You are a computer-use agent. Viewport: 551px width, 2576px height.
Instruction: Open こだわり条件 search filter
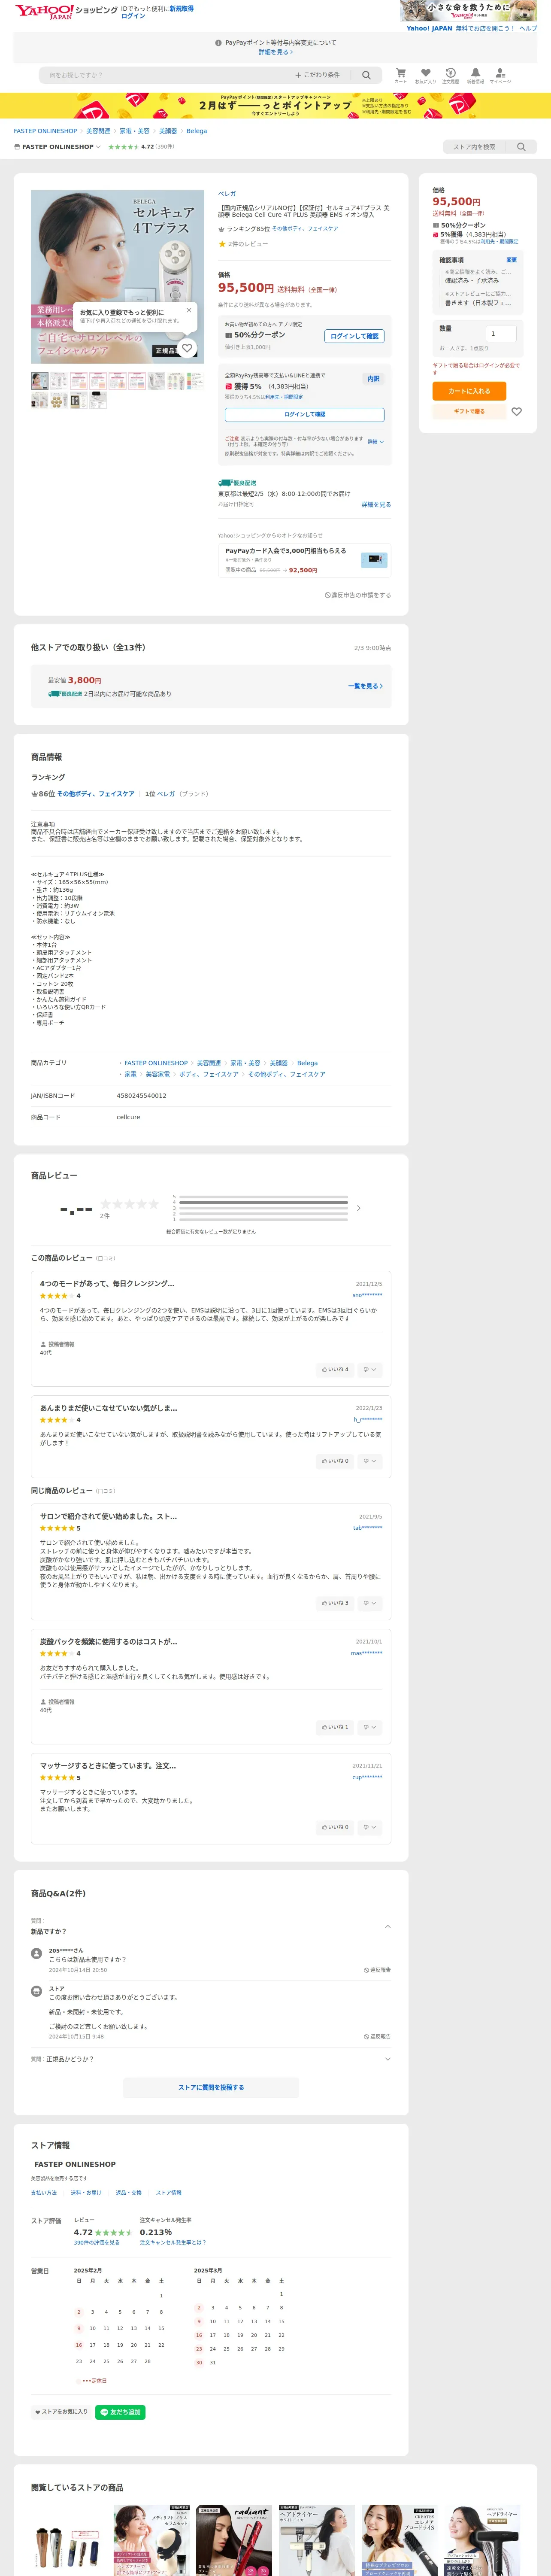tap(317, 75)
